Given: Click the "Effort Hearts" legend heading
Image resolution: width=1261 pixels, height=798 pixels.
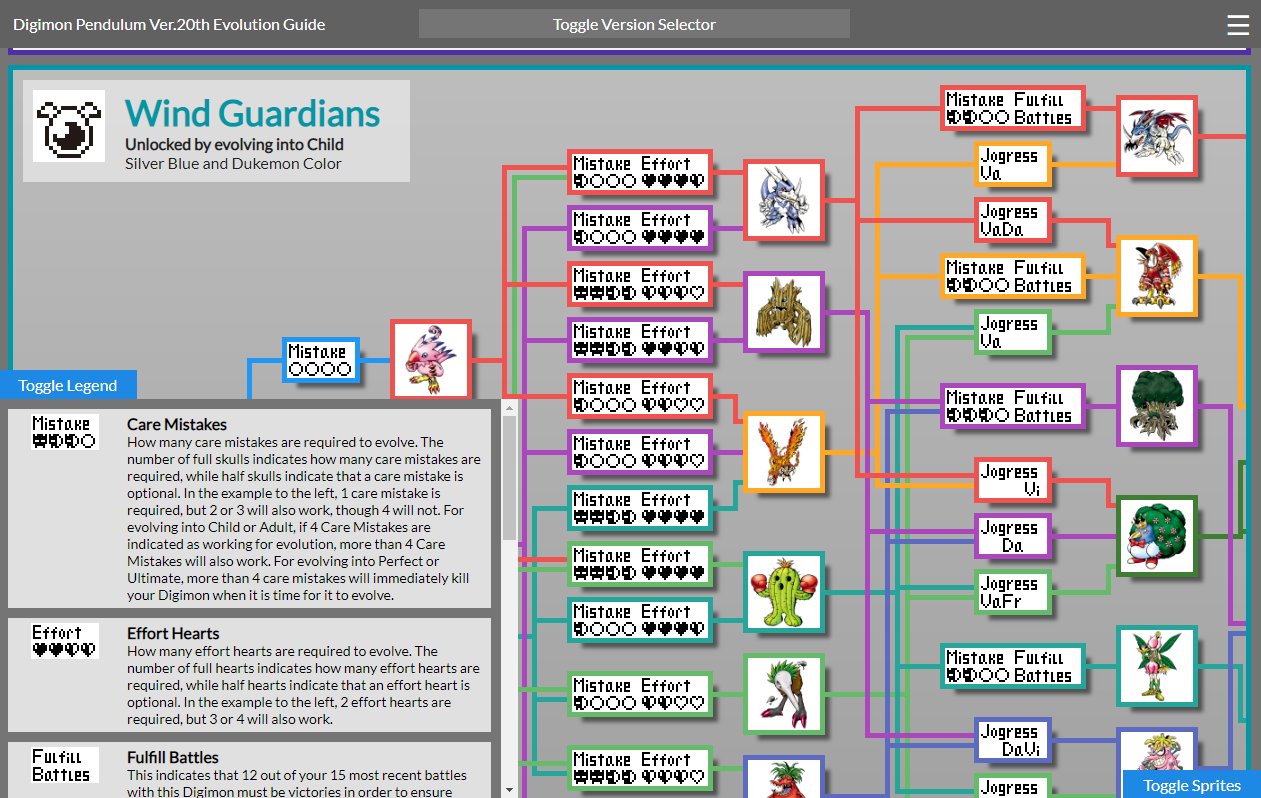Looking at the screenshot, I should click(x=173, y=633).
